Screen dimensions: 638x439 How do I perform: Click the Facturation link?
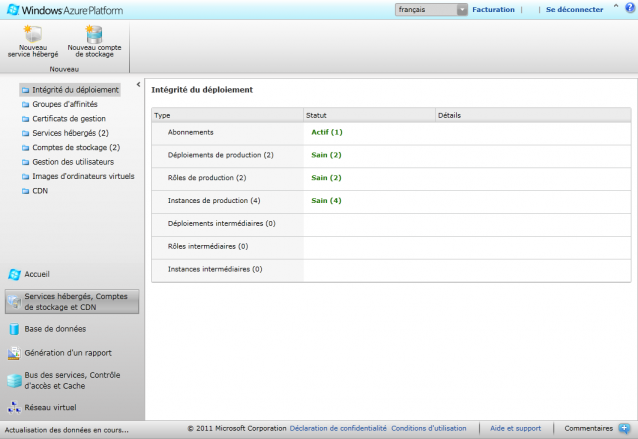493,9
